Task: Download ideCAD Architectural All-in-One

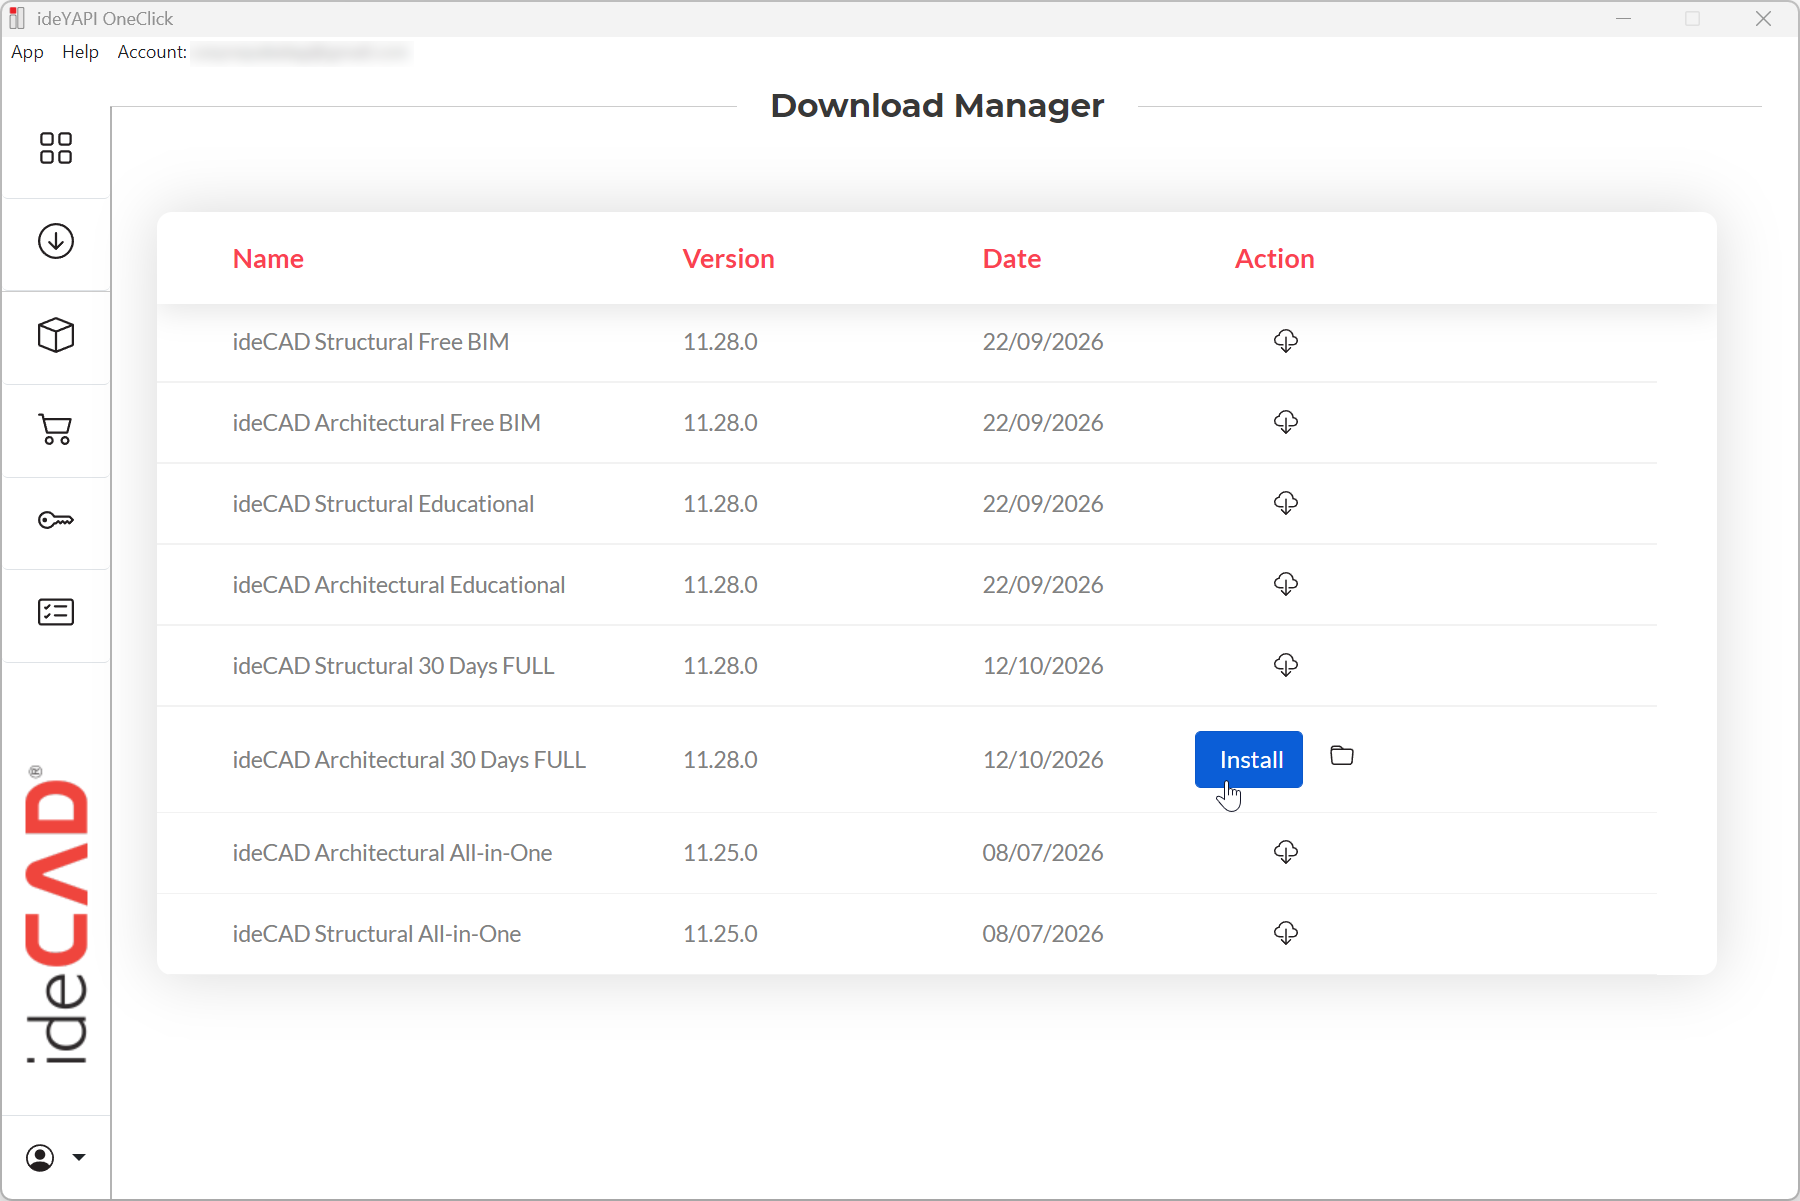Action: coord(1286,852)
